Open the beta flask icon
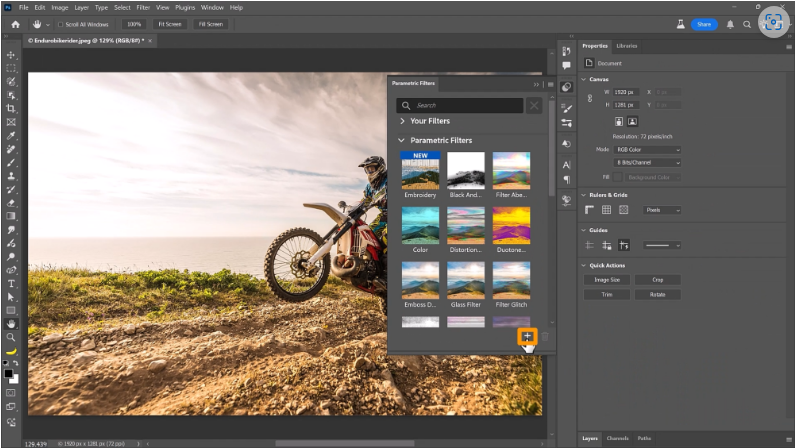Screen dimensions: 795x448 [x=681, y=24]
